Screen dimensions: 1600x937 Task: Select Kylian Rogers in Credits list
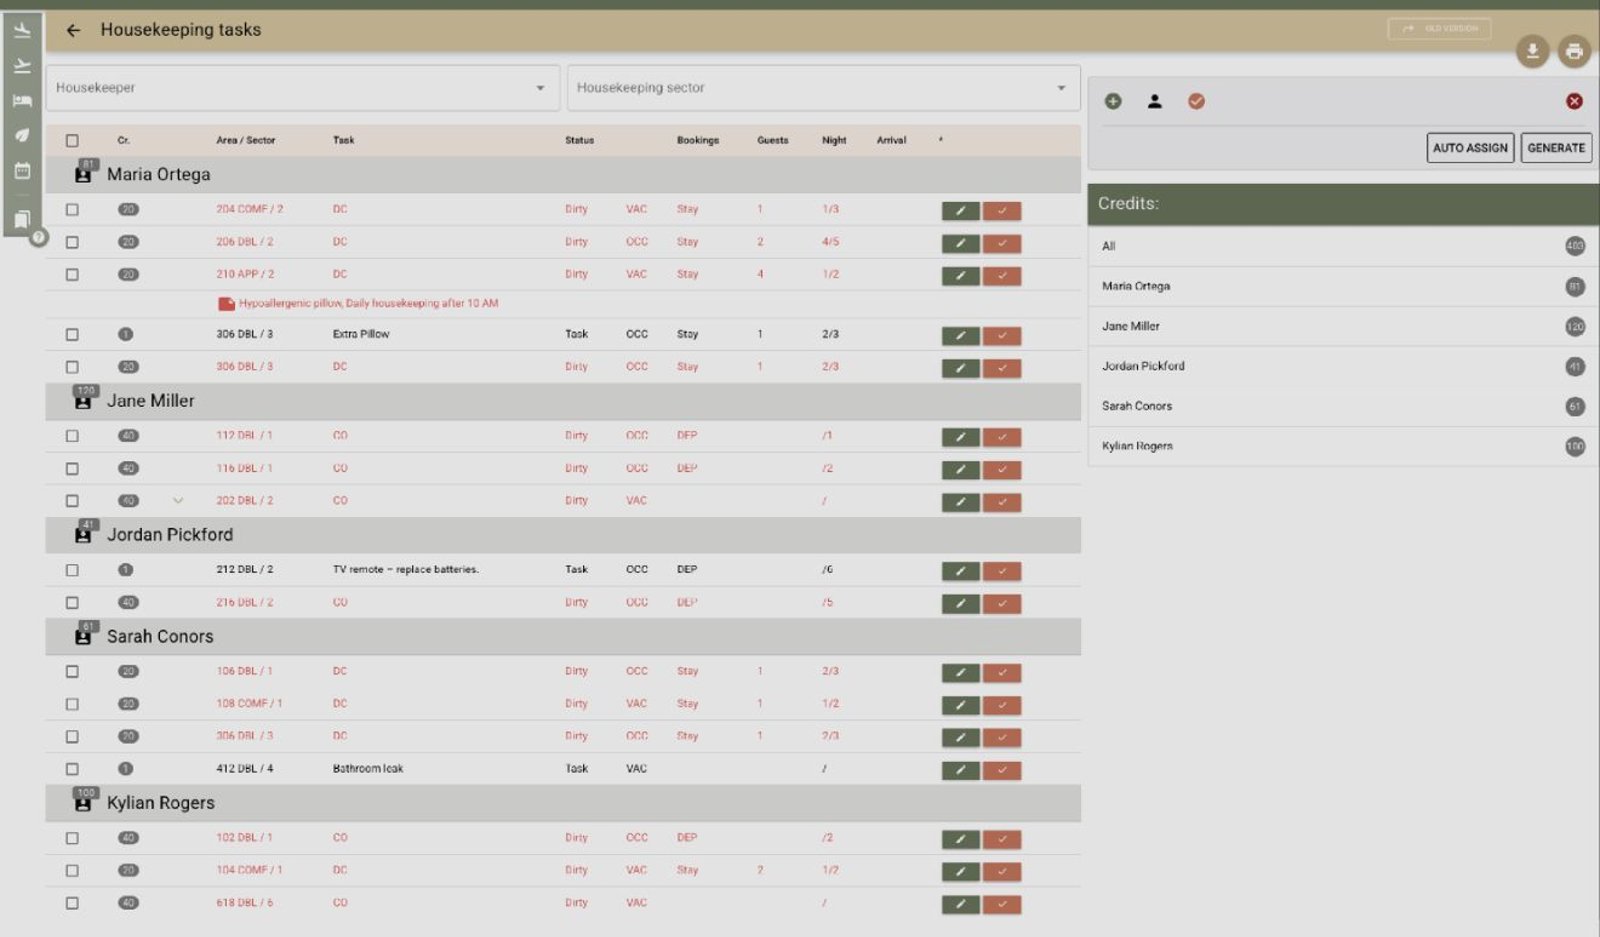pos(1343,447)
